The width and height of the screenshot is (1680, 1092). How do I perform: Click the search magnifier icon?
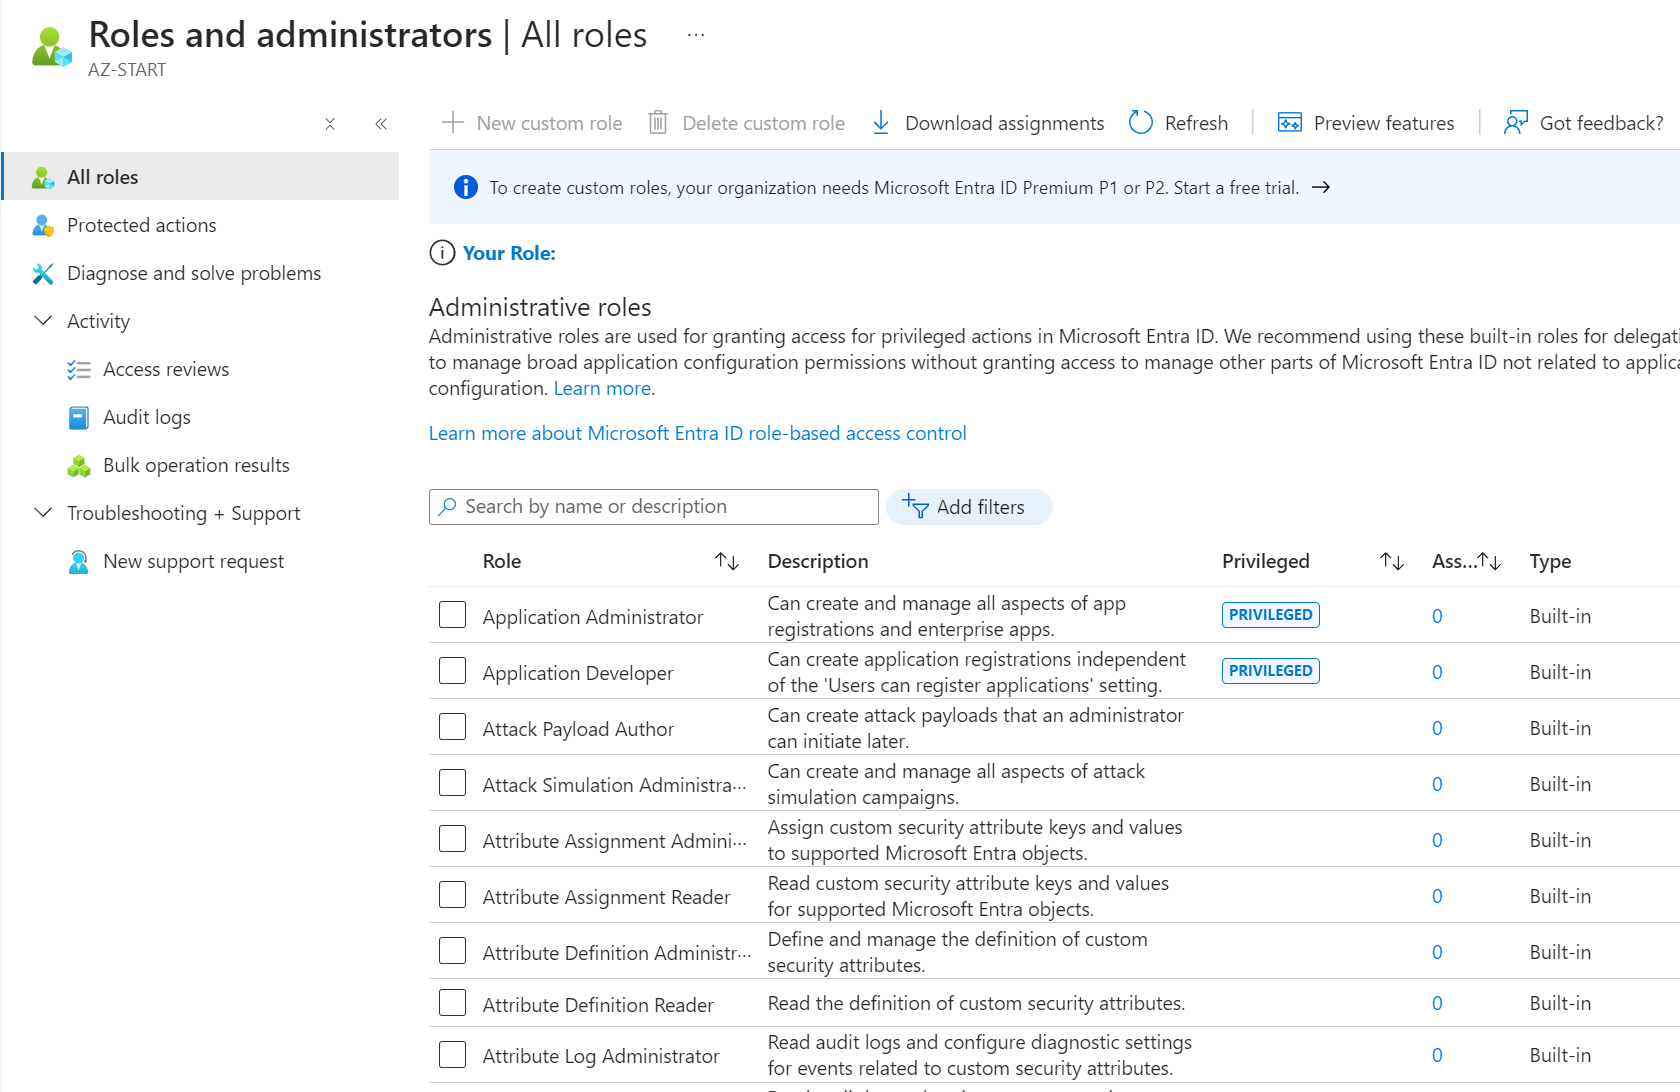448,506
